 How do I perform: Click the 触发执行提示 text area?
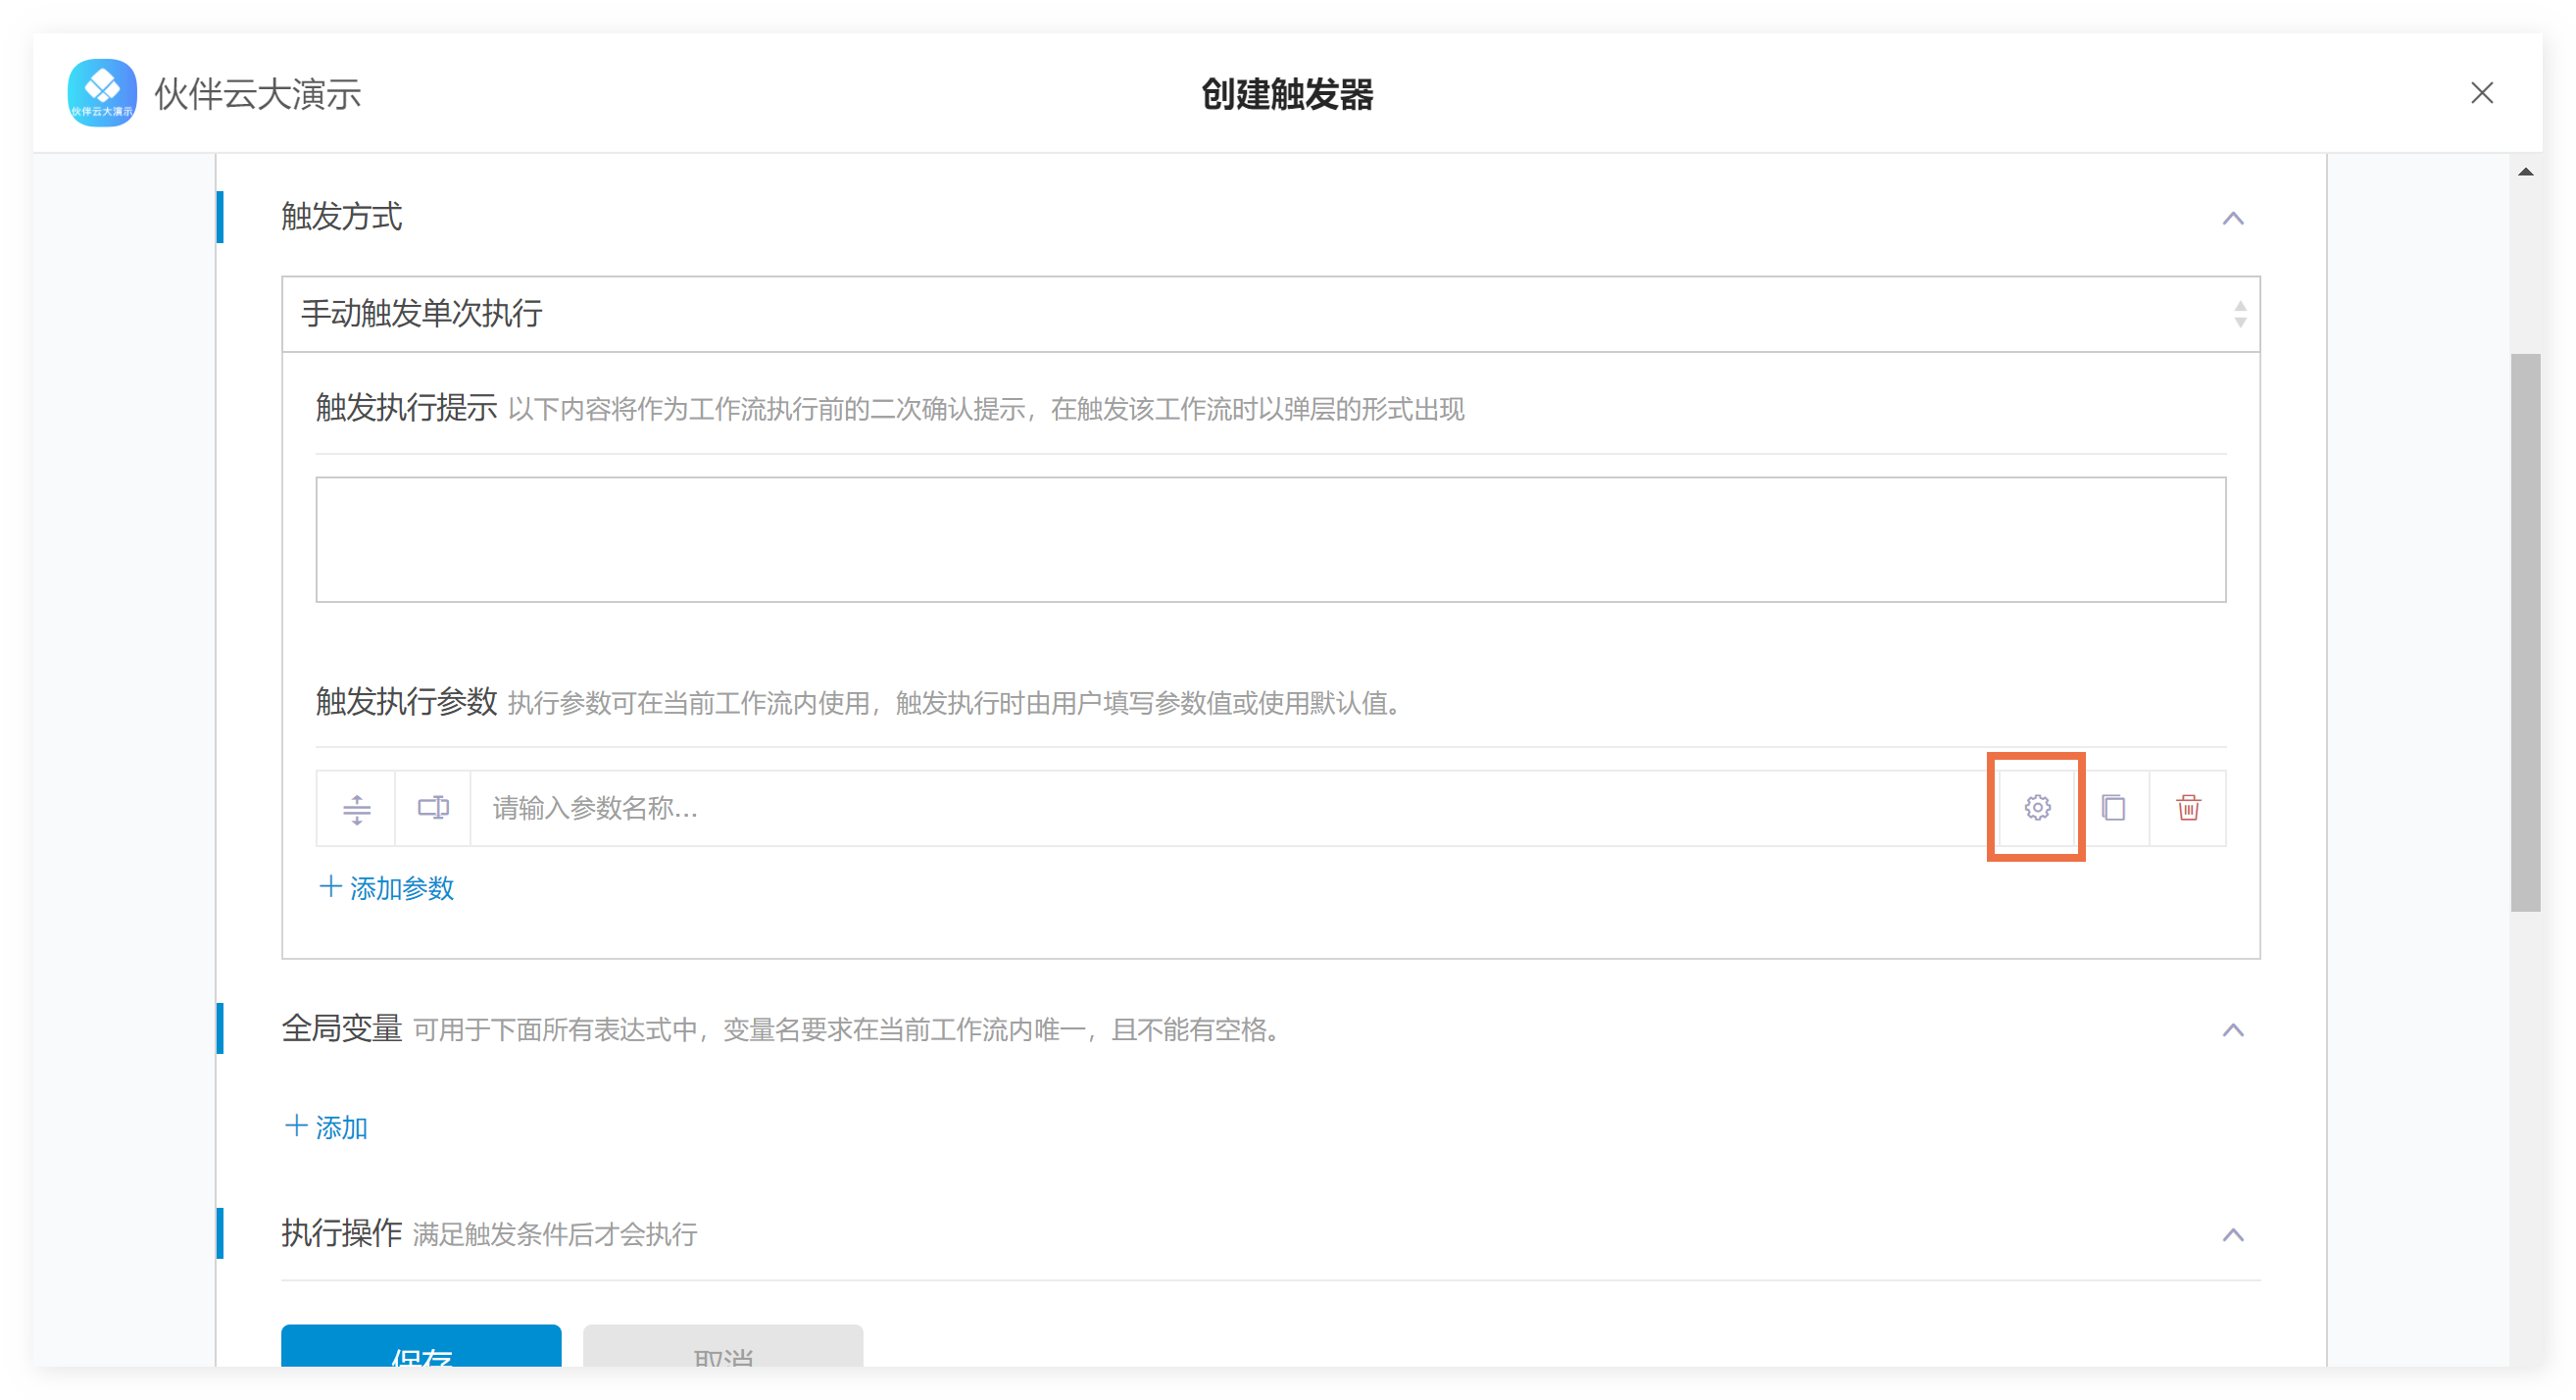click(x=1270, y=539)
